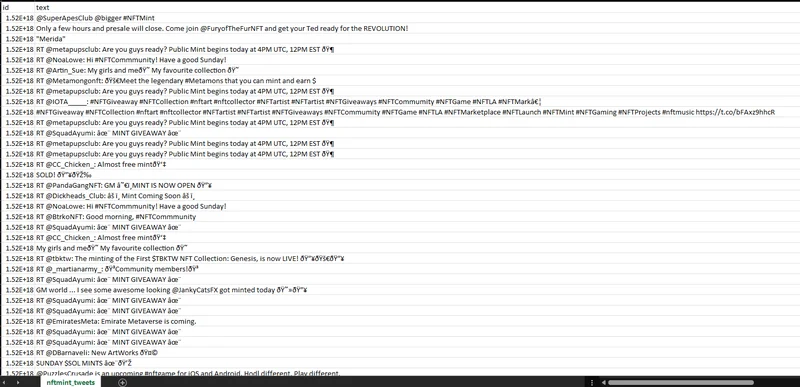Viewport: 800px width, 387px height.
Task: Select the cell starting "RT @tbktw: The minting"
Action: [x=190, y=259]
